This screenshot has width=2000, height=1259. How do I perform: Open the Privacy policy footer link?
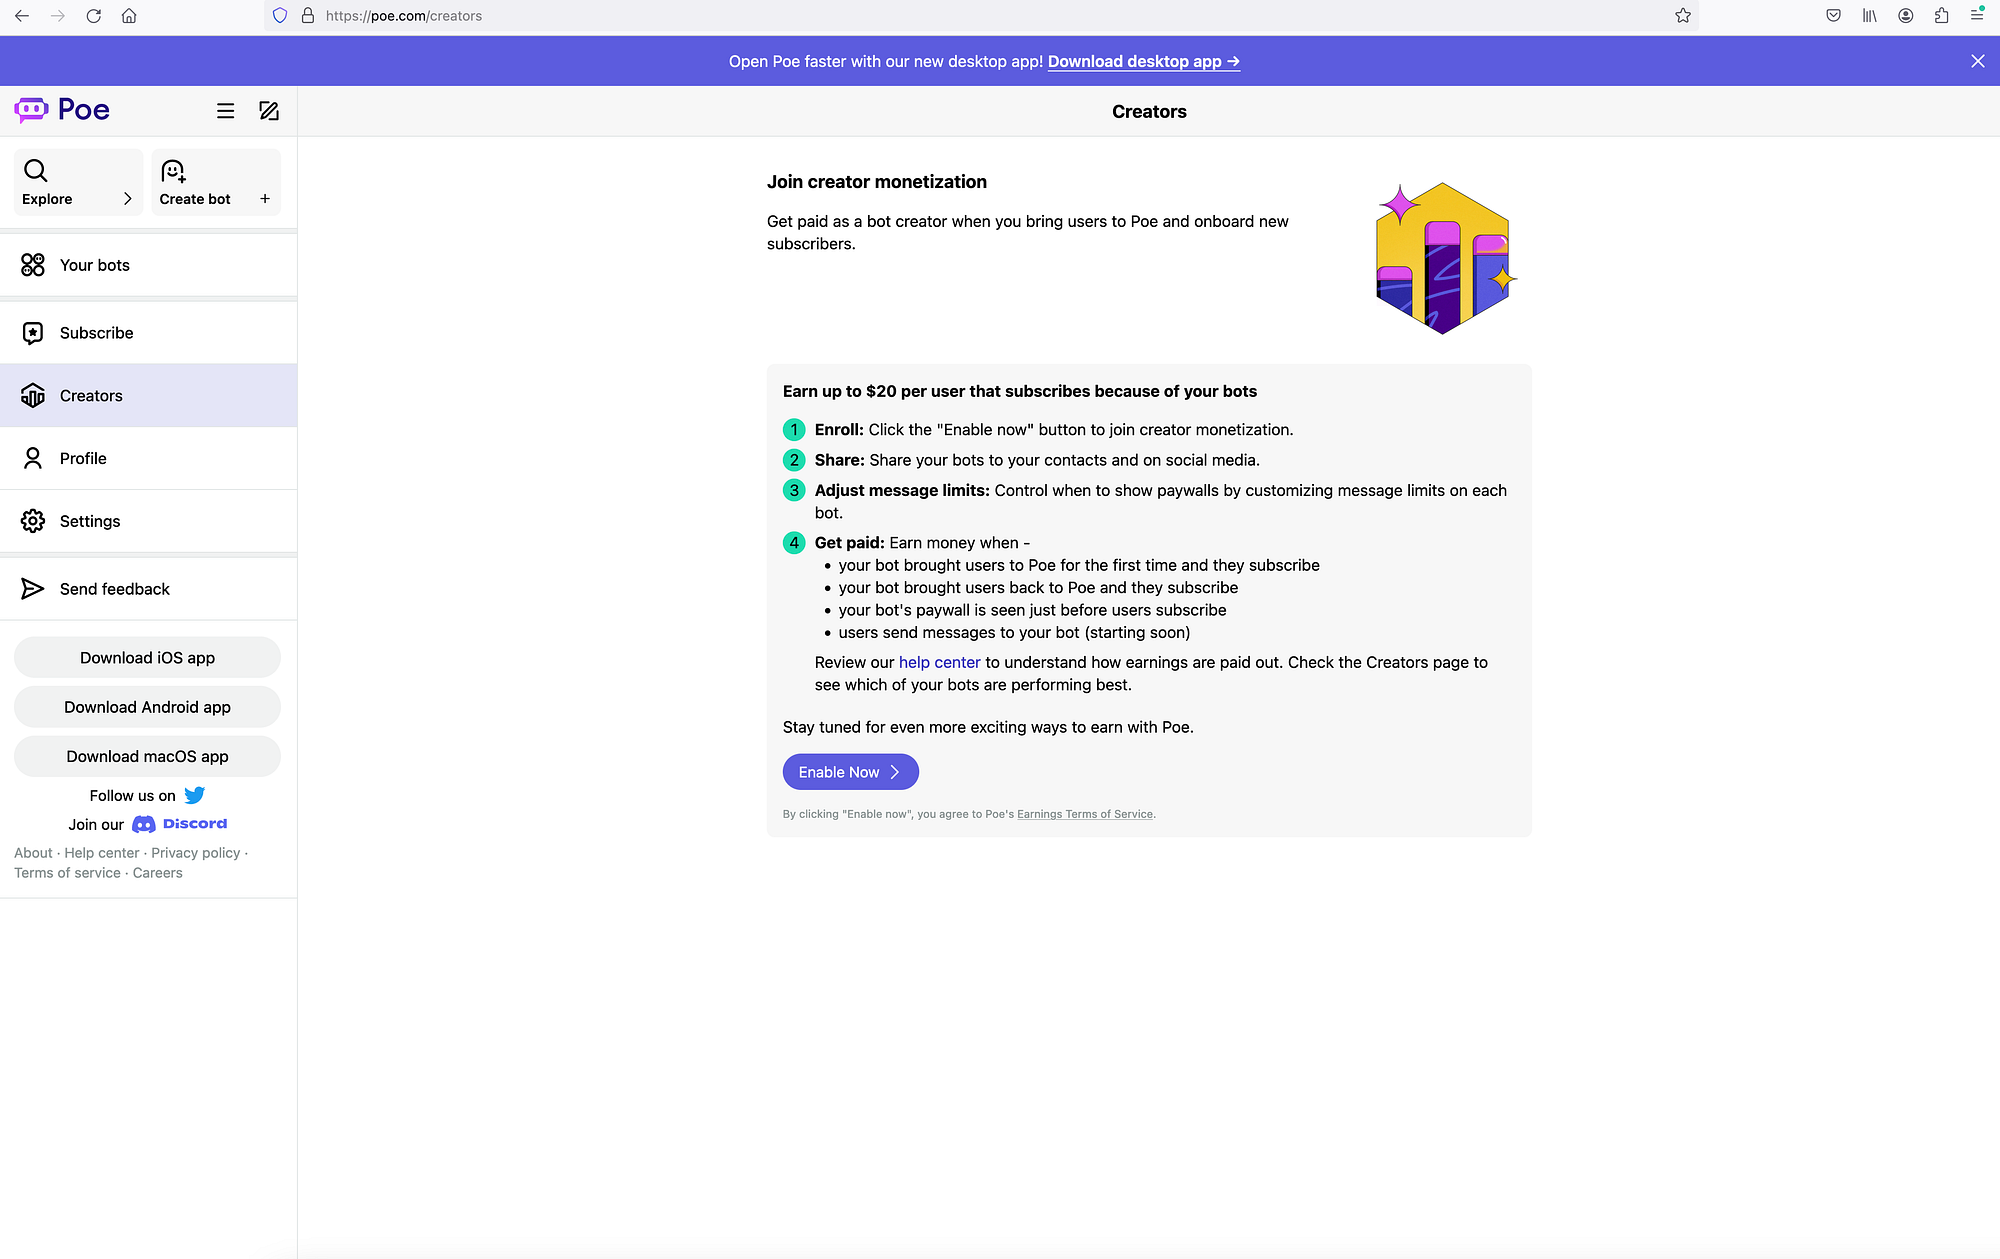(x=196, y=853)
